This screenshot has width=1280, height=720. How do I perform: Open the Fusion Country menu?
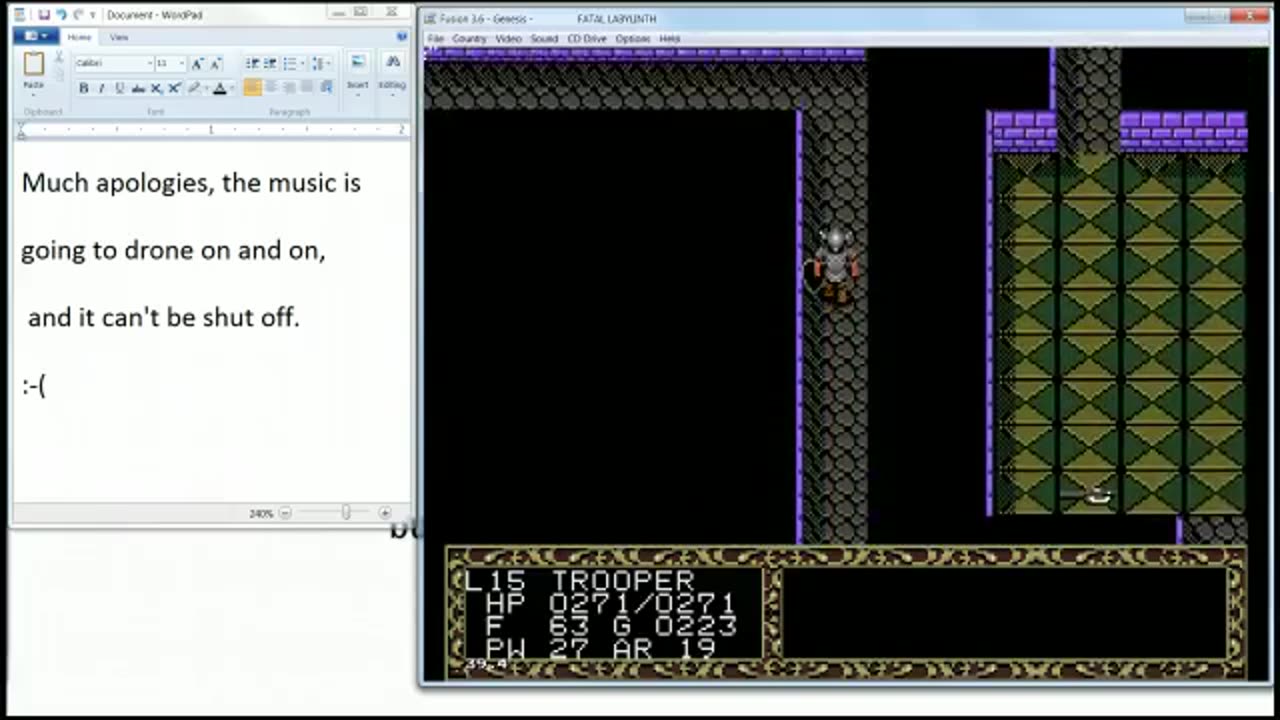[469, 39]
